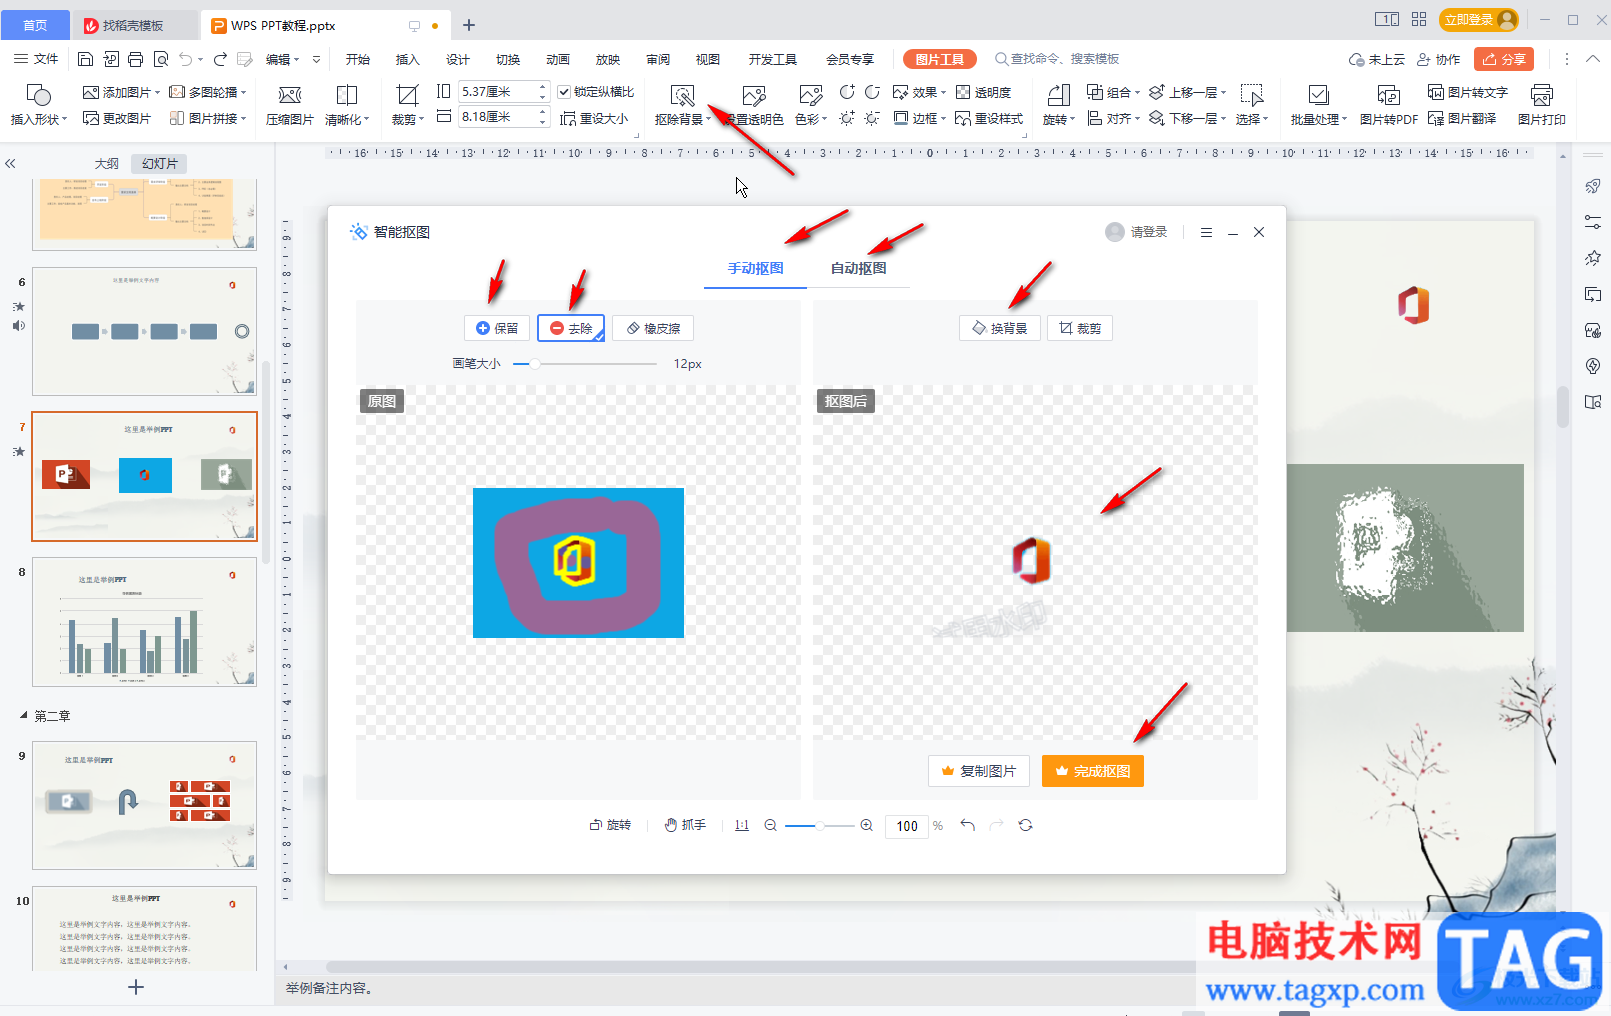Select the 橡皮擦 eraser tool in dialog
Image resolution: width=1611 pixels, height=1016 pixels.
click(653, 328)
